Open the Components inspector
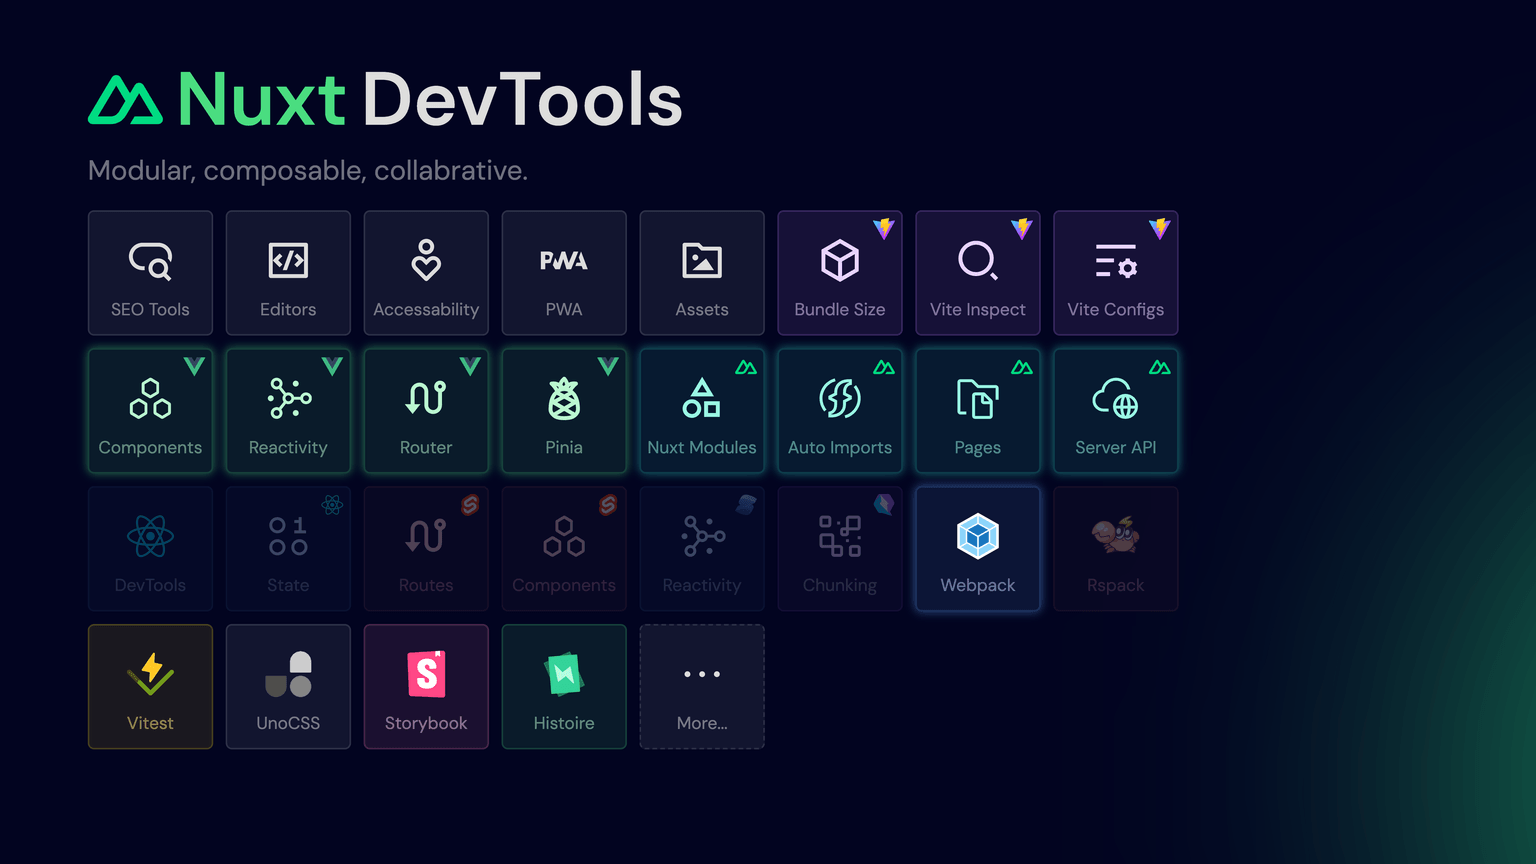 [x=150, y=410]
